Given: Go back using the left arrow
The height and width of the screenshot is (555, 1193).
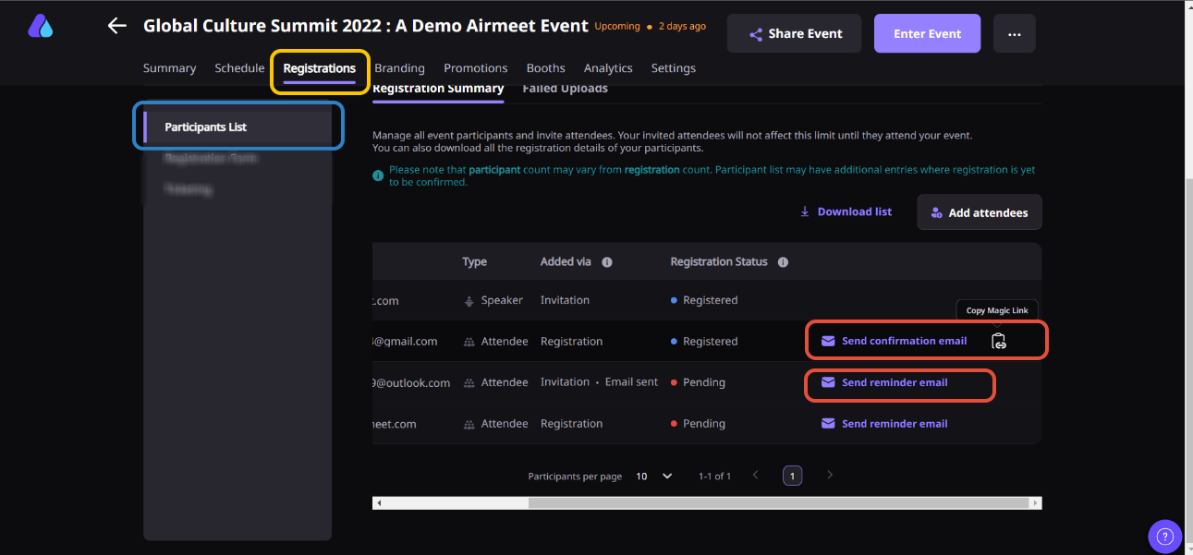Looking at the screenshot, I should pos(116,26).
